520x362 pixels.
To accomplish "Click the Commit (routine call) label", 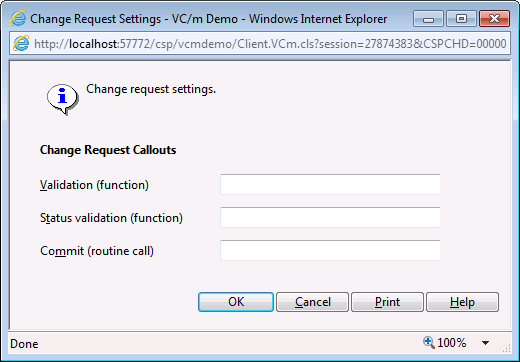I will click(x=97, y=251).
